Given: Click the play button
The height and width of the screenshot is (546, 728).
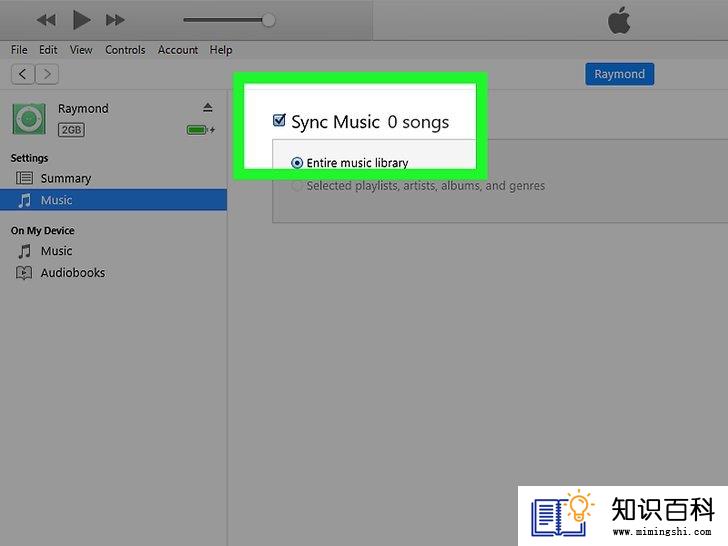Looking at the screenshot, I should (x=81, y=20).
